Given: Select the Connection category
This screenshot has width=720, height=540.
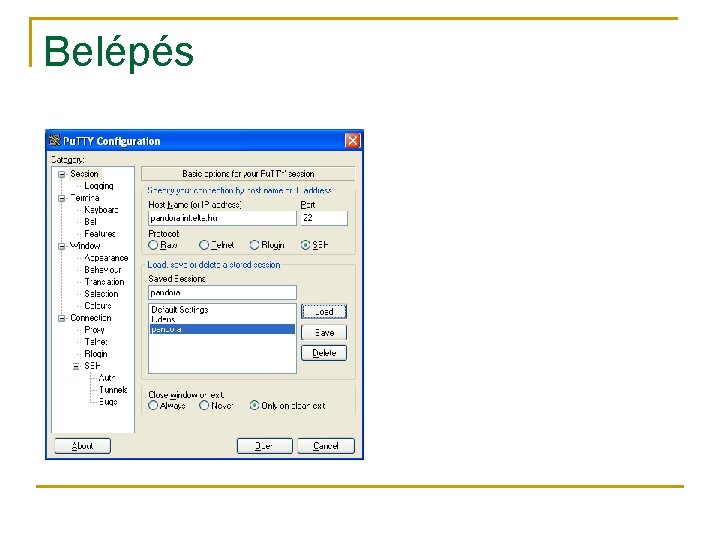Looking at the screenshot, I should click(x=90, y=318).
